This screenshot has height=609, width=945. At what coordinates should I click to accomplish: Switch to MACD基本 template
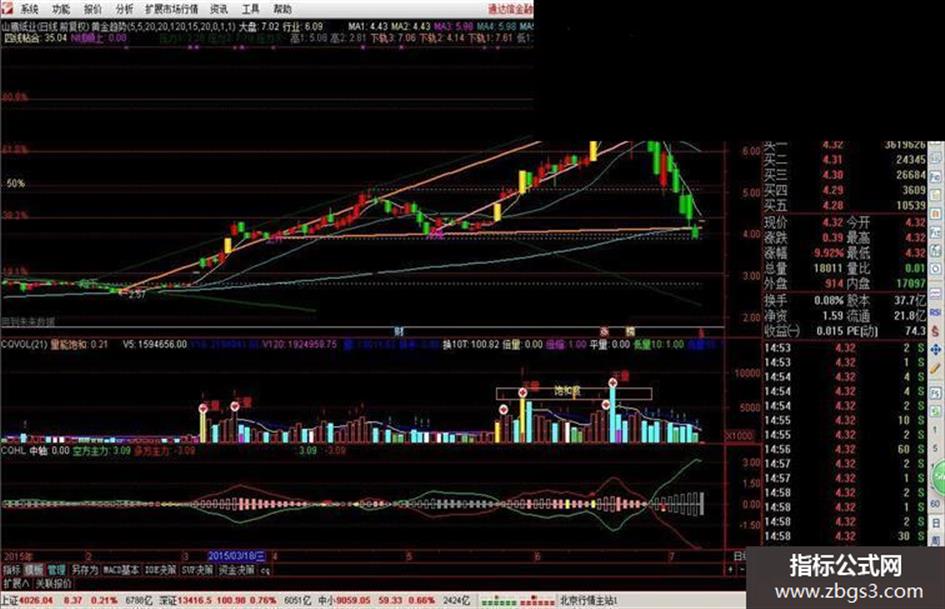pos(121,570)
